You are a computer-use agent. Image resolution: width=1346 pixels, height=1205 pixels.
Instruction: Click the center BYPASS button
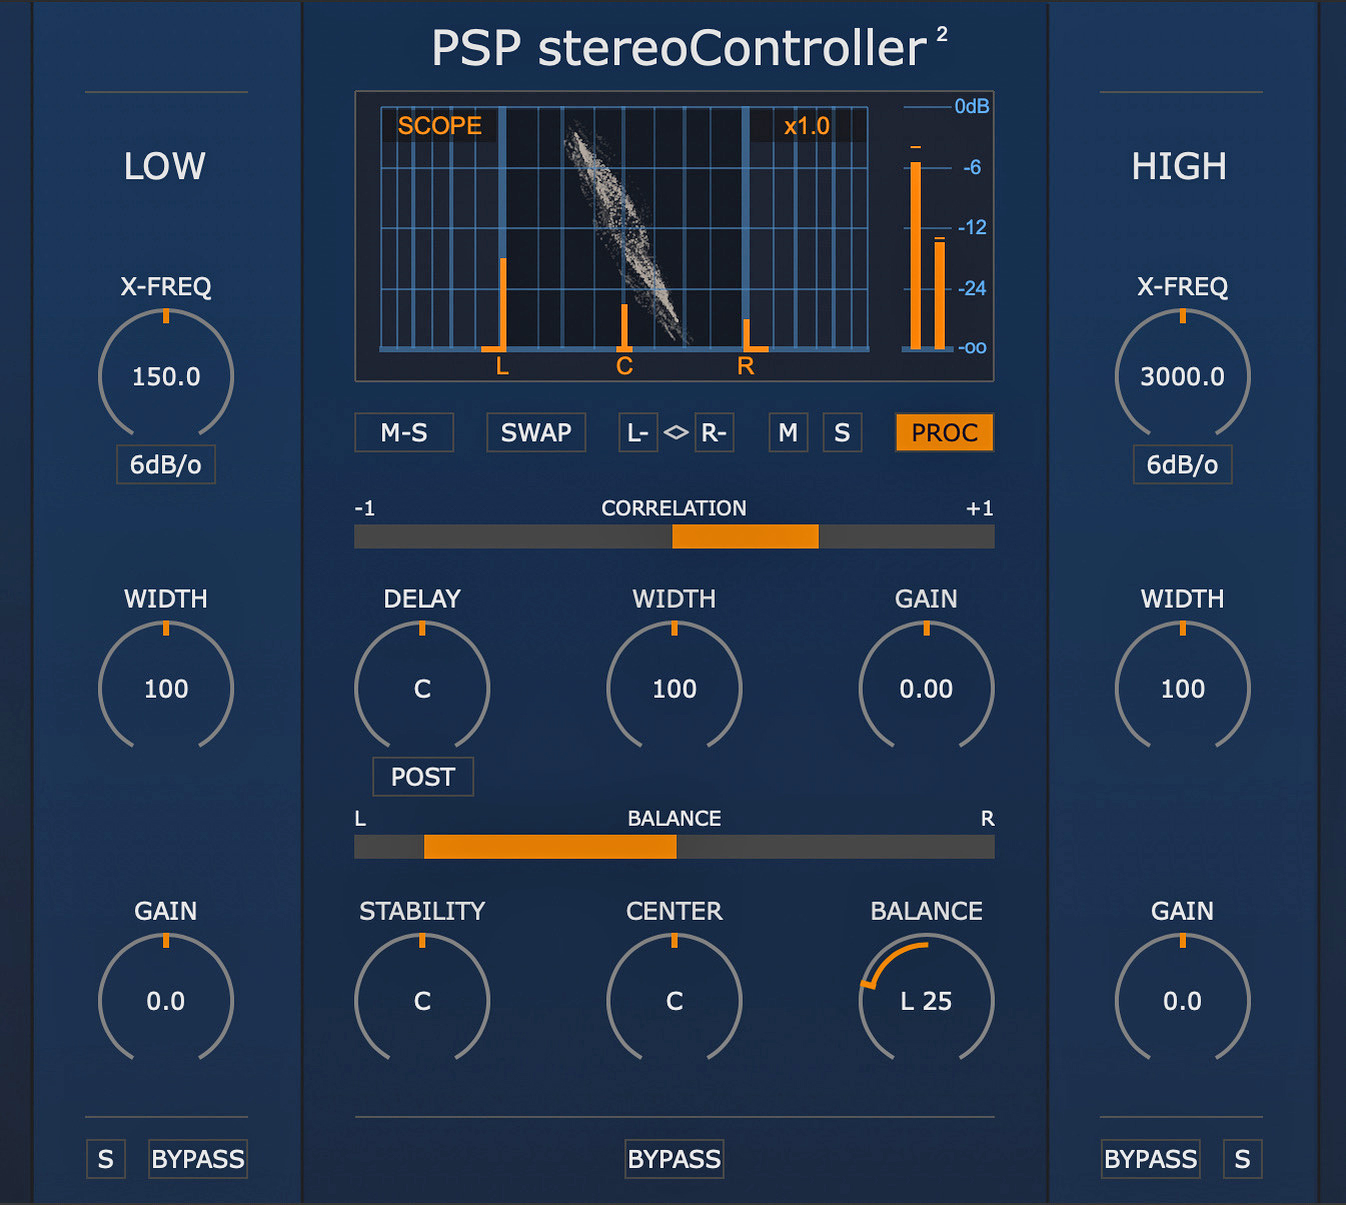(x=675, y=1159)
